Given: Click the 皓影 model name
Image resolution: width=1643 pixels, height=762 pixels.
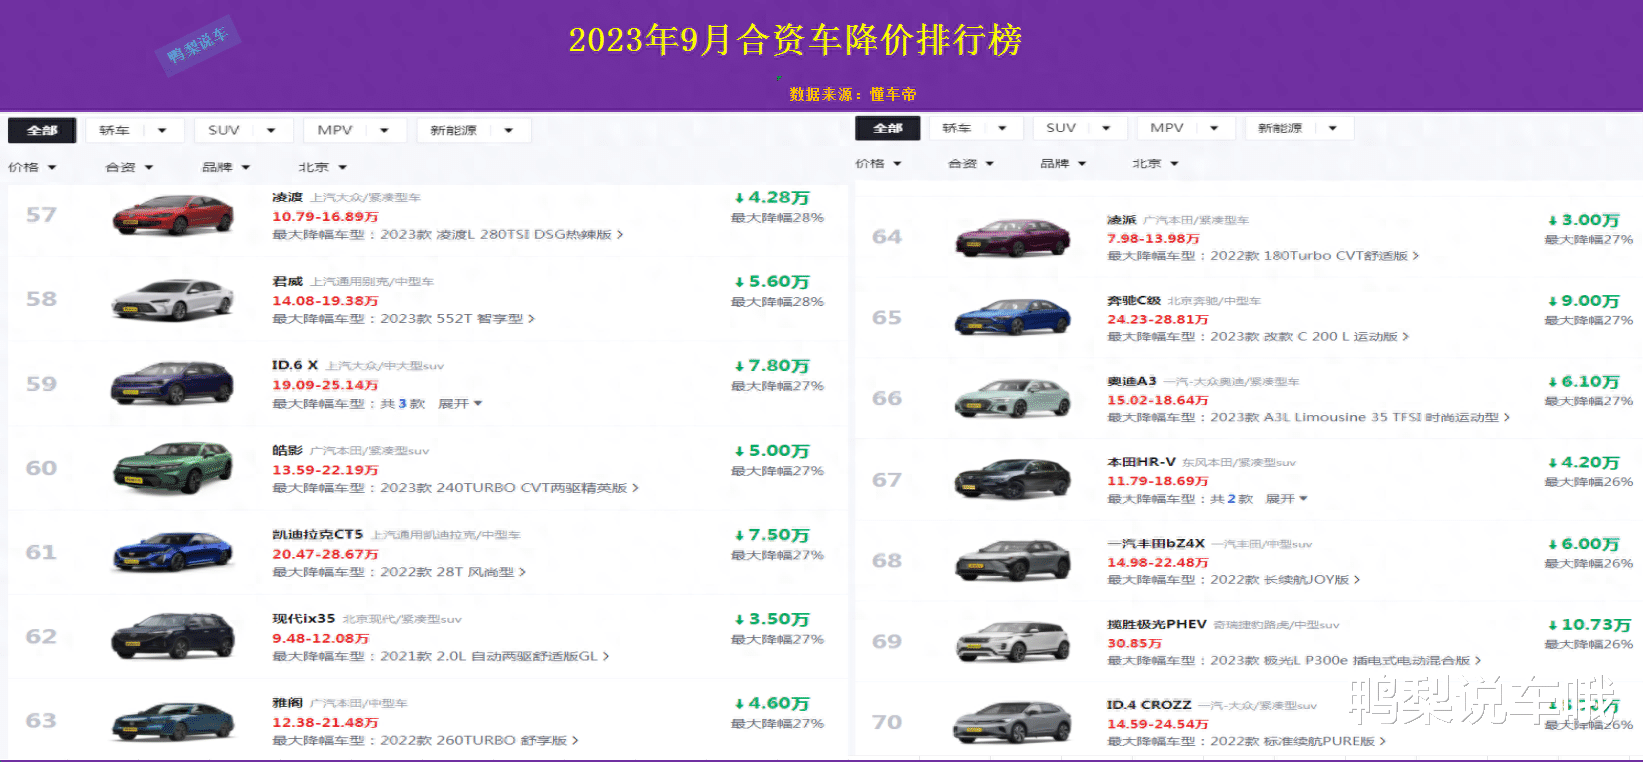Looking at the screenshot, I should click(287, 450).
